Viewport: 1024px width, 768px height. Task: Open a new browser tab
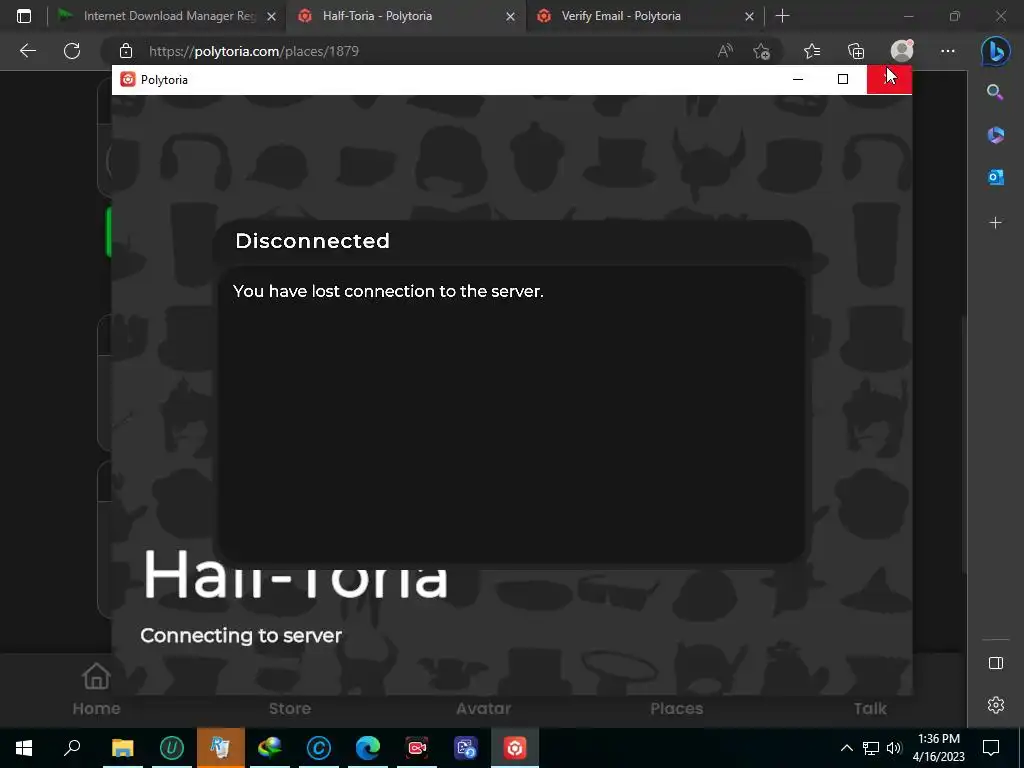[782, 16]
